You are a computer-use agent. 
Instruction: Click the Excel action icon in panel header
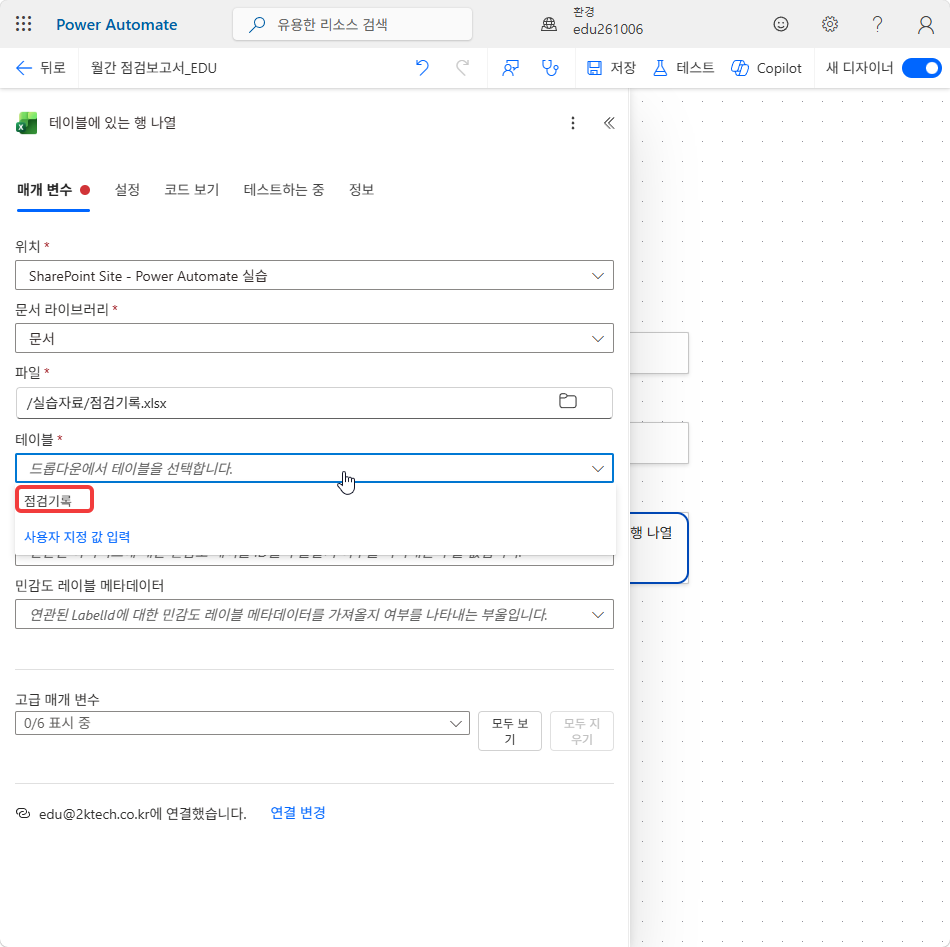(x=26, y=123)
